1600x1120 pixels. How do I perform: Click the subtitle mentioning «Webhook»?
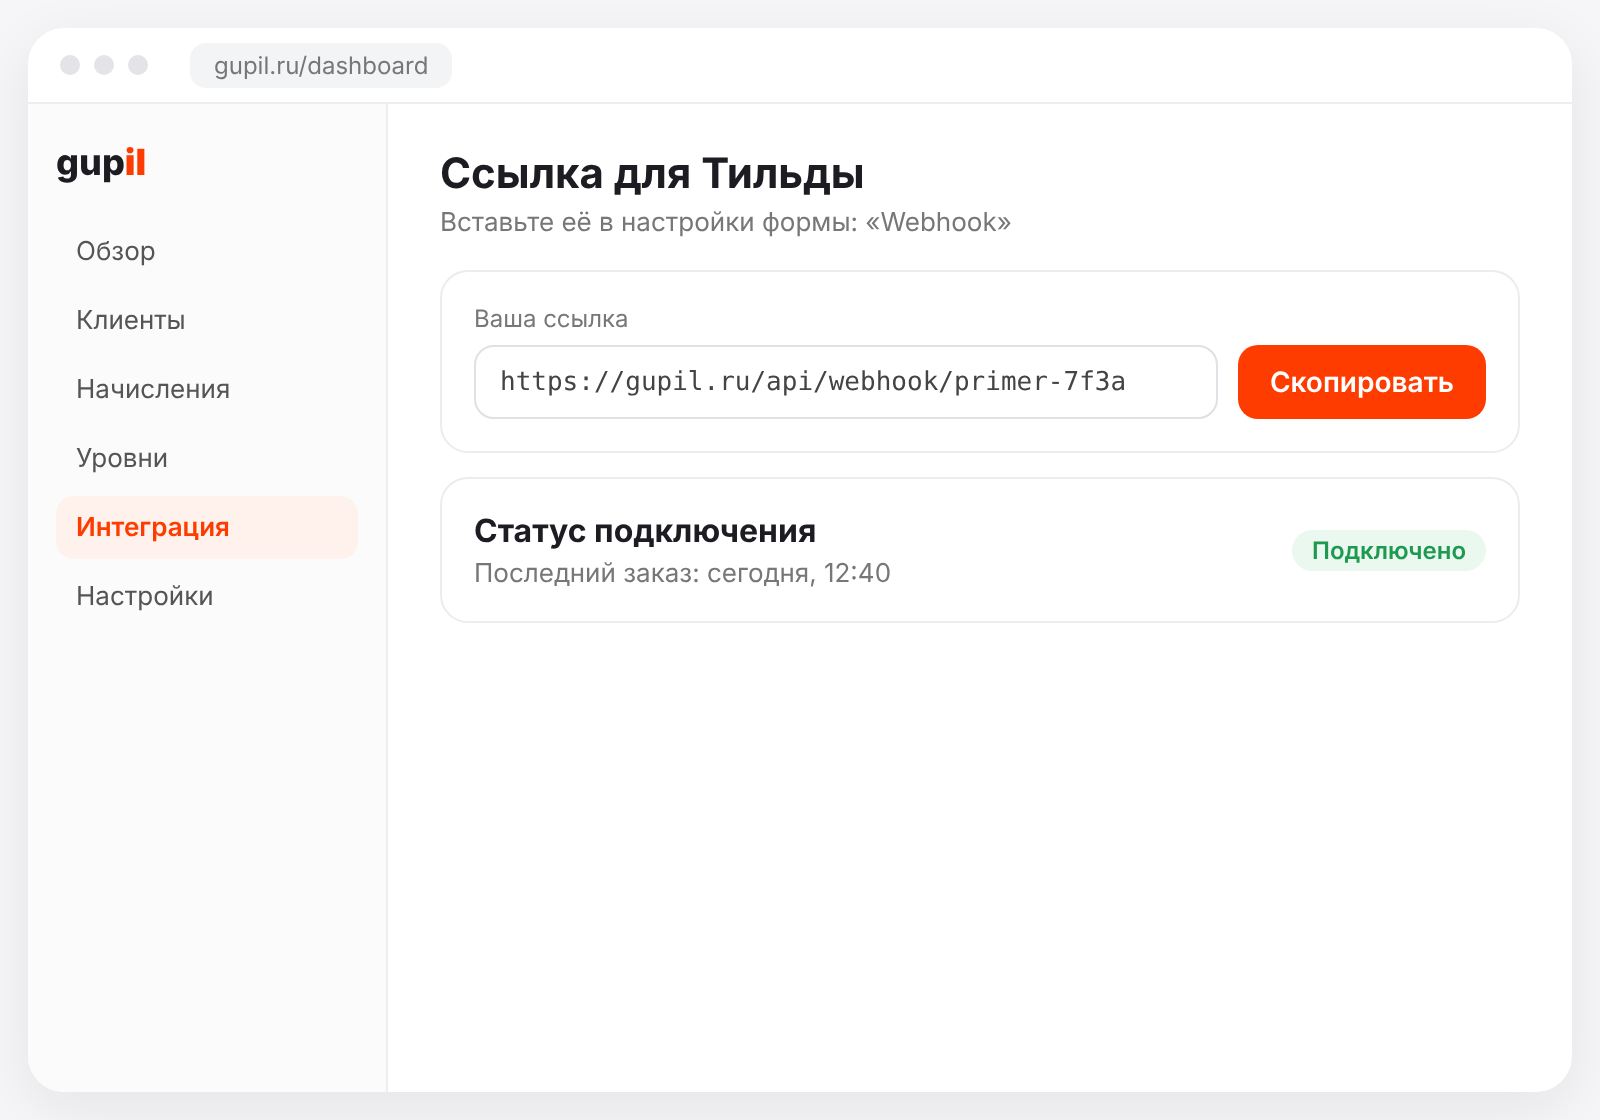pyautogui.click(x=726, y=222)
